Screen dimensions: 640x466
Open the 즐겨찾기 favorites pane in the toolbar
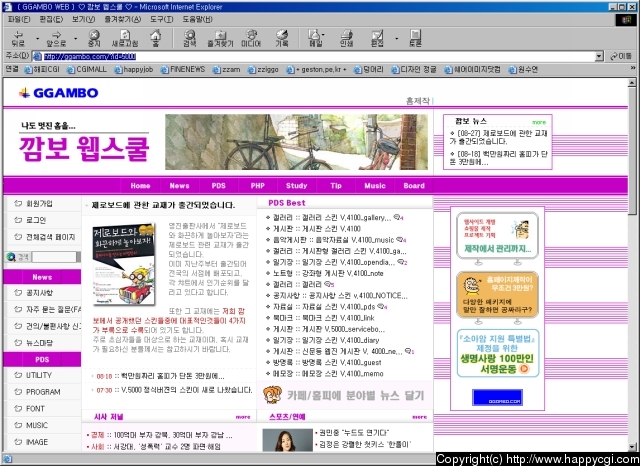220,38
